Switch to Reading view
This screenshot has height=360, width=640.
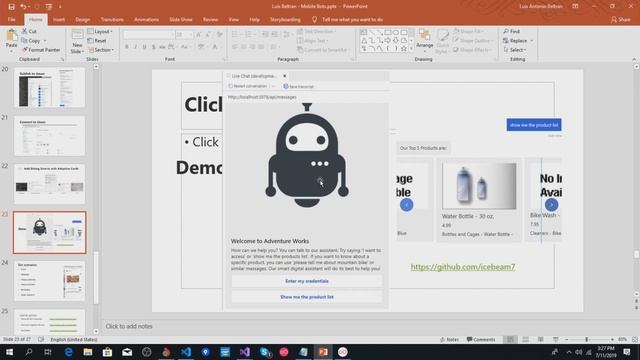point(540,340)
